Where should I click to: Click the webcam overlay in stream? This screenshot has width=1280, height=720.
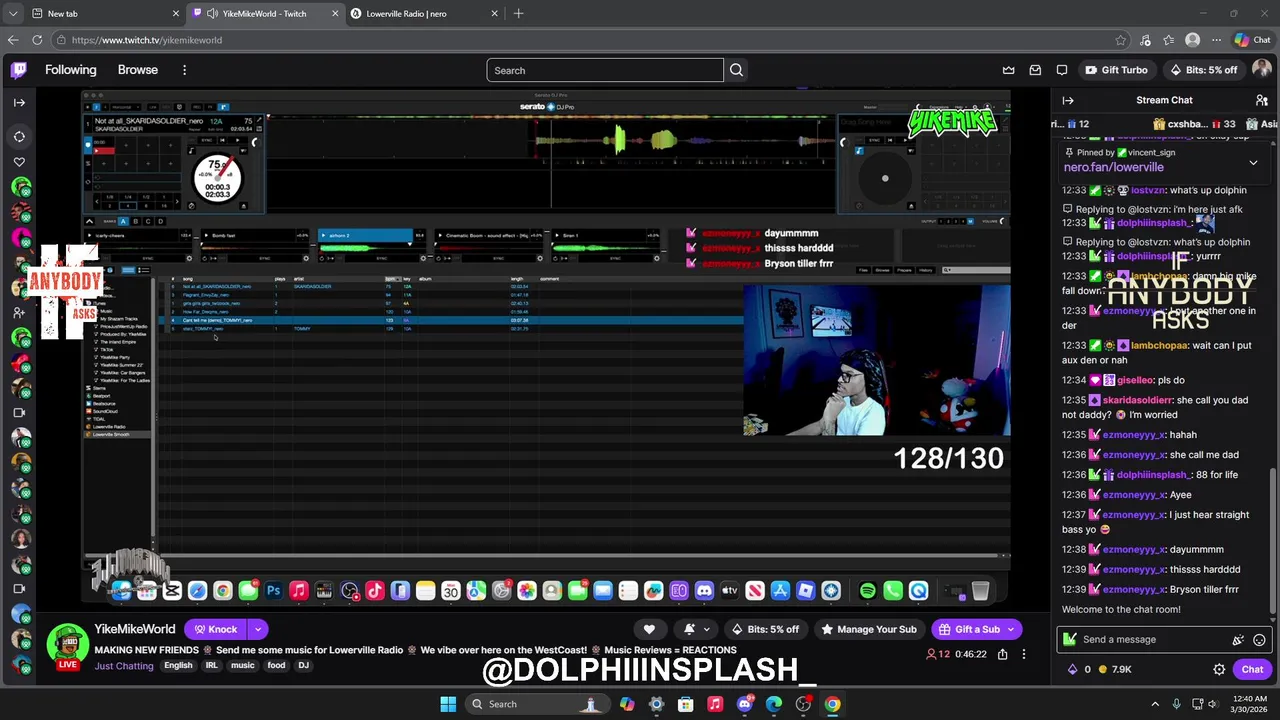(x=876, y=361)
